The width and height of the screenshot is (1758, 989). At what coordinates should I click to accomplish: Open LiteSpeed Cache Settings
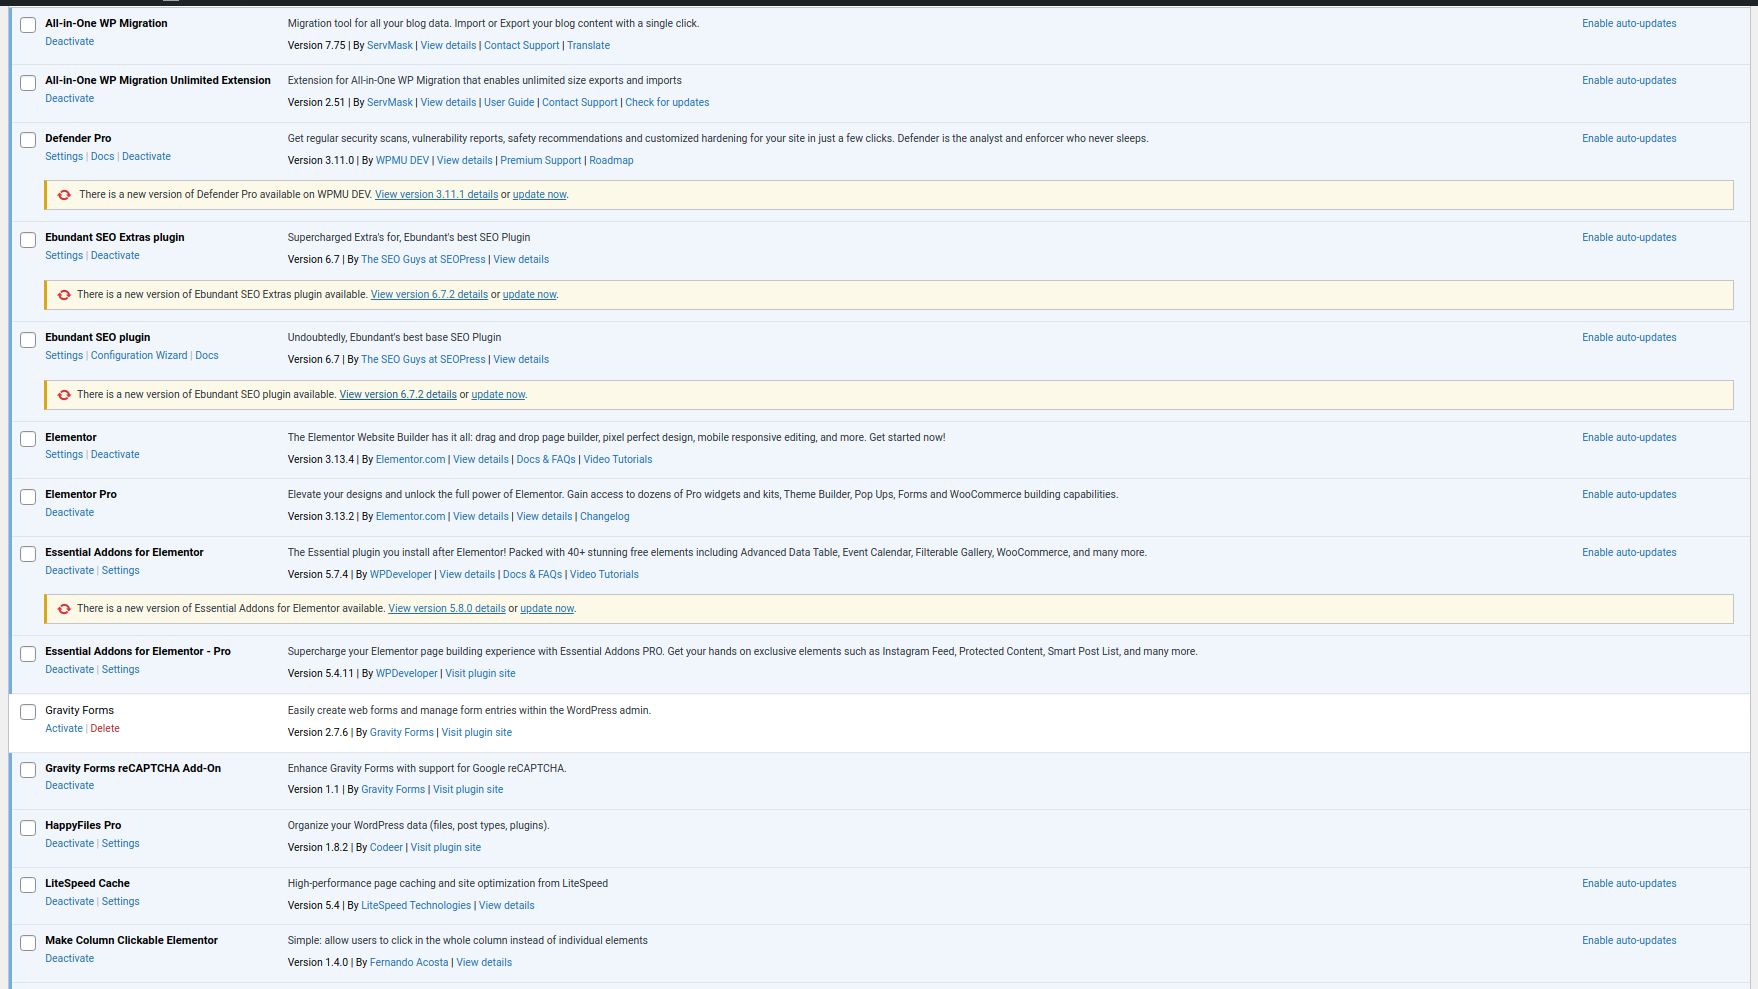[120, 902]
